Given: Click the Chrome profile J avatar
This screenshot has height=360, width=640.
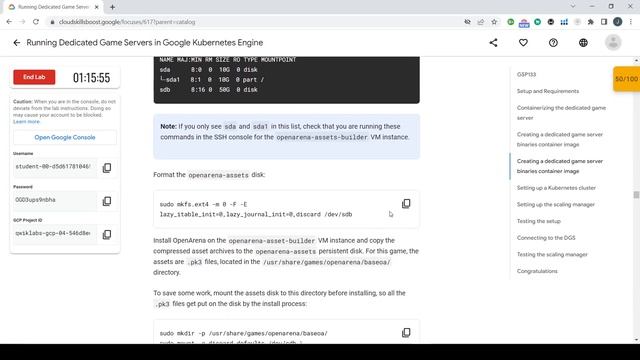Looking at the screenshot, I should 618,22.
